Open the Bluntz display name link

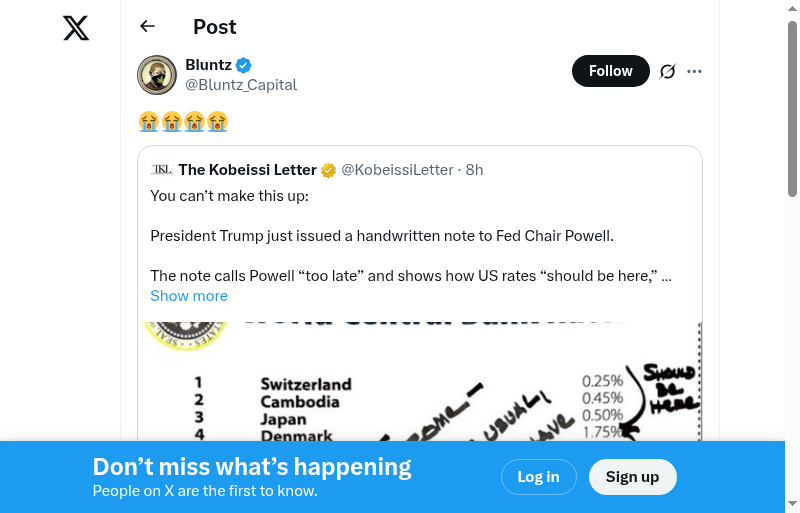point(208,65)
